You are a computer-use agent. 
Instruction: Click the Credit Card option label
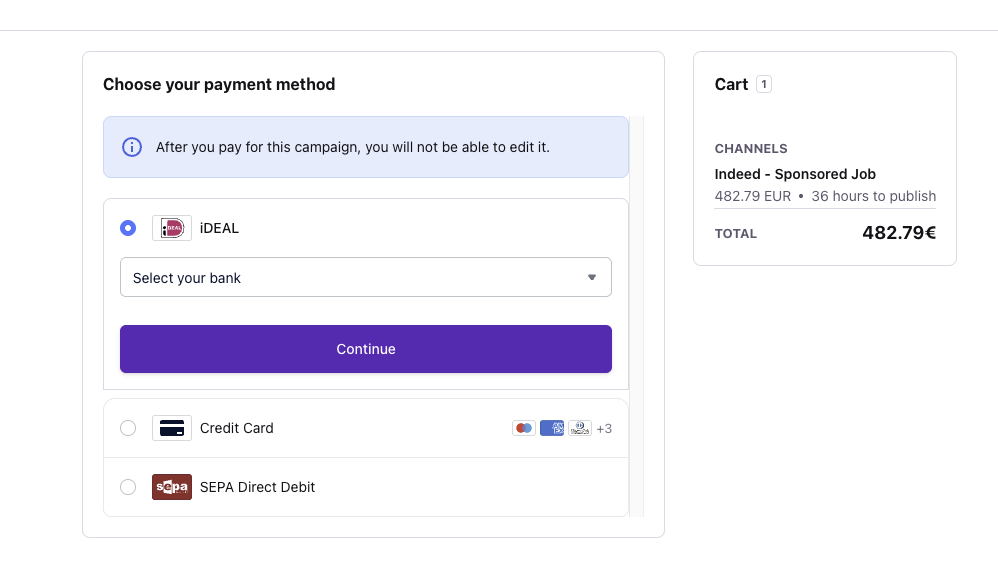pyautogui.click(x=237, y=428)
